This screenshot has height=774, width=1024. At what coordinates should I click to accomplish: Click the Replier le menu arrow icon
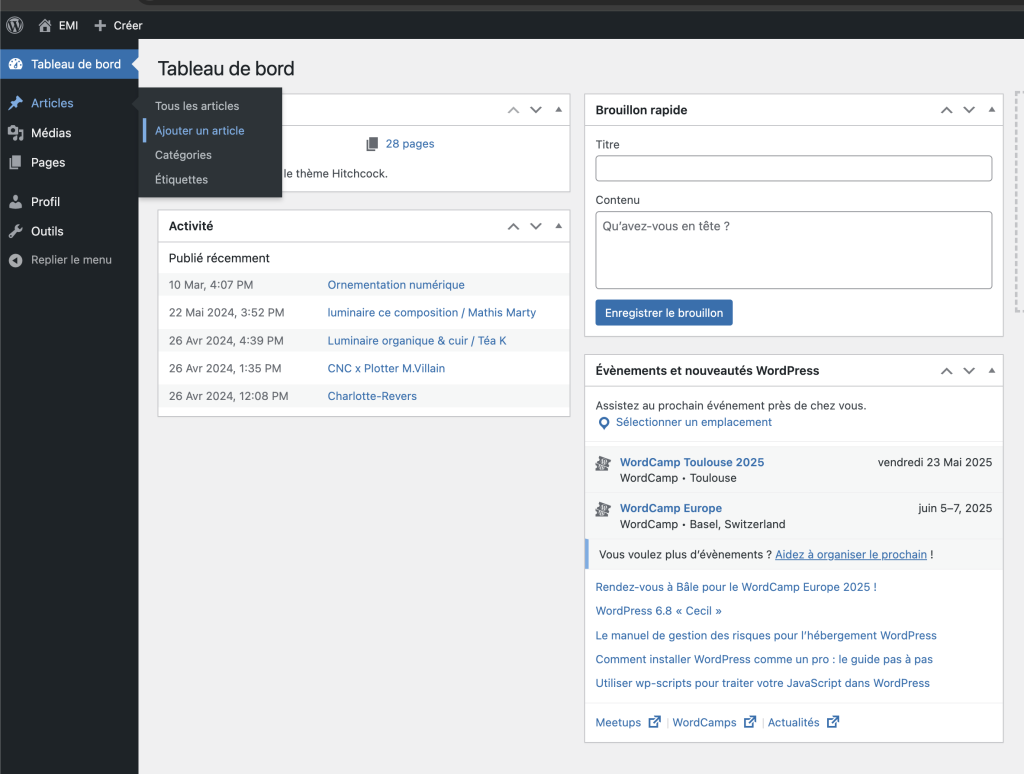(x=16, y=260)
